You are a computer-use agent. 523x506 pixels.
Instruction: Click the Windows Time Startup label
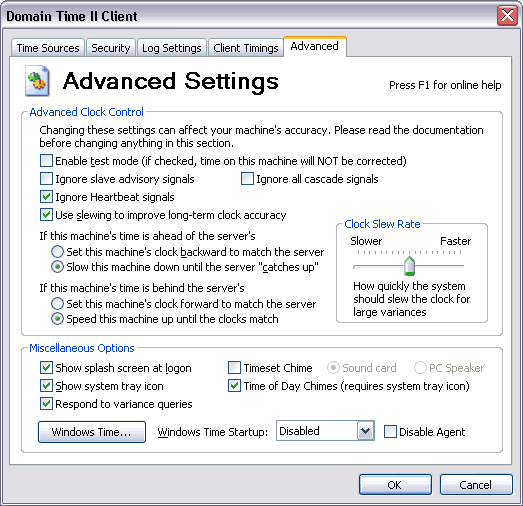tap(212, 432)
